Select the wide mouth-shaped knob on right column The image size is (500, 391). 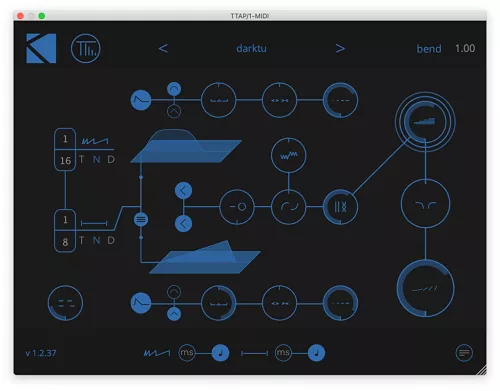click(425, 204)
